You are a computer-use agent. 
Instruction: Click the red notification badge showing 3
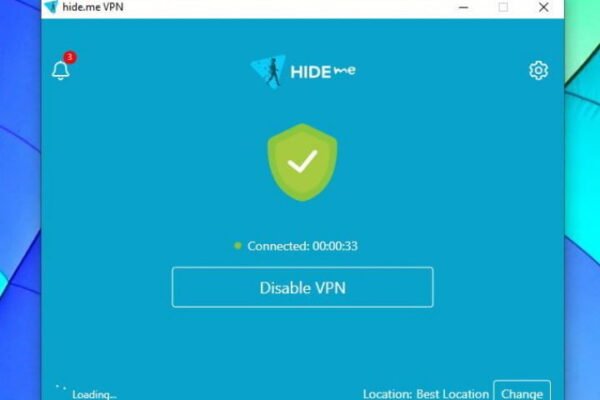tap(69, 57)
